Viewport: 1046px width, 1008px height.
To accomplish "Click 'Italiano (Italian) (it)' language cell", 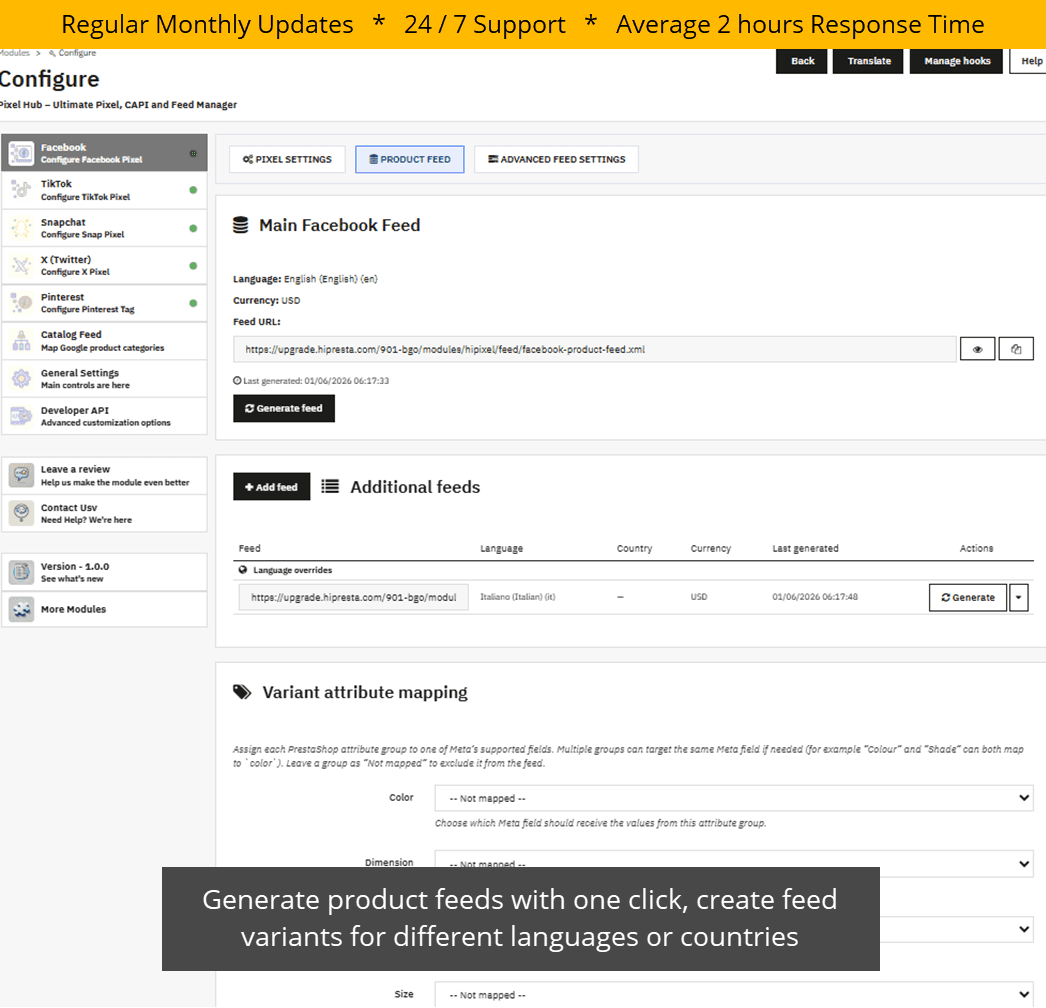I will pos(517,597).
